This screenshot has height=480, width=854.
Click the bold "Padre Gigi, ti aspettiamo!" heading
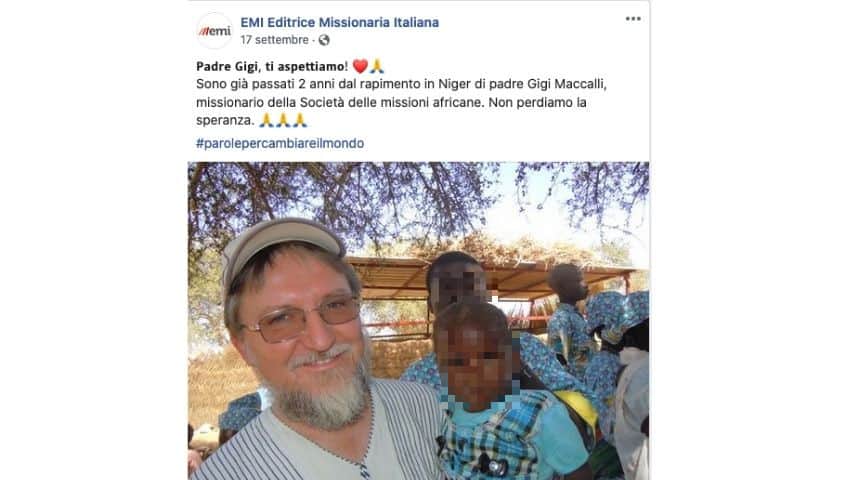click(272, 66)
